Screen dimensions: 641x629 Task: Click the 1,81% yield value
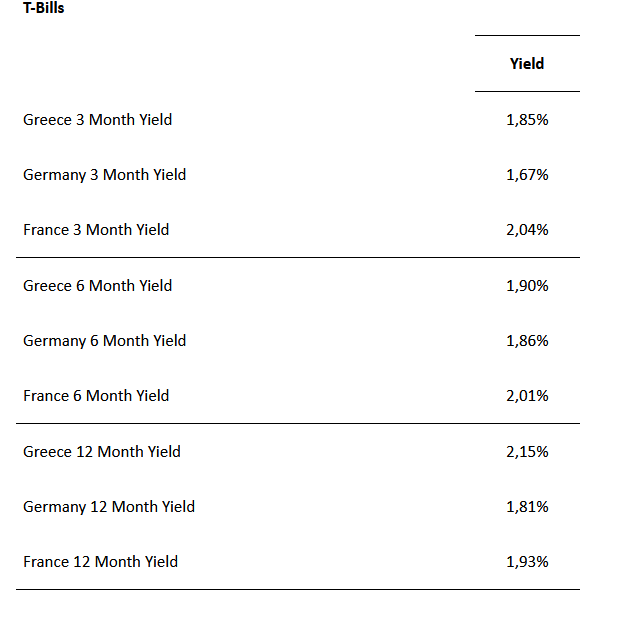527,507
